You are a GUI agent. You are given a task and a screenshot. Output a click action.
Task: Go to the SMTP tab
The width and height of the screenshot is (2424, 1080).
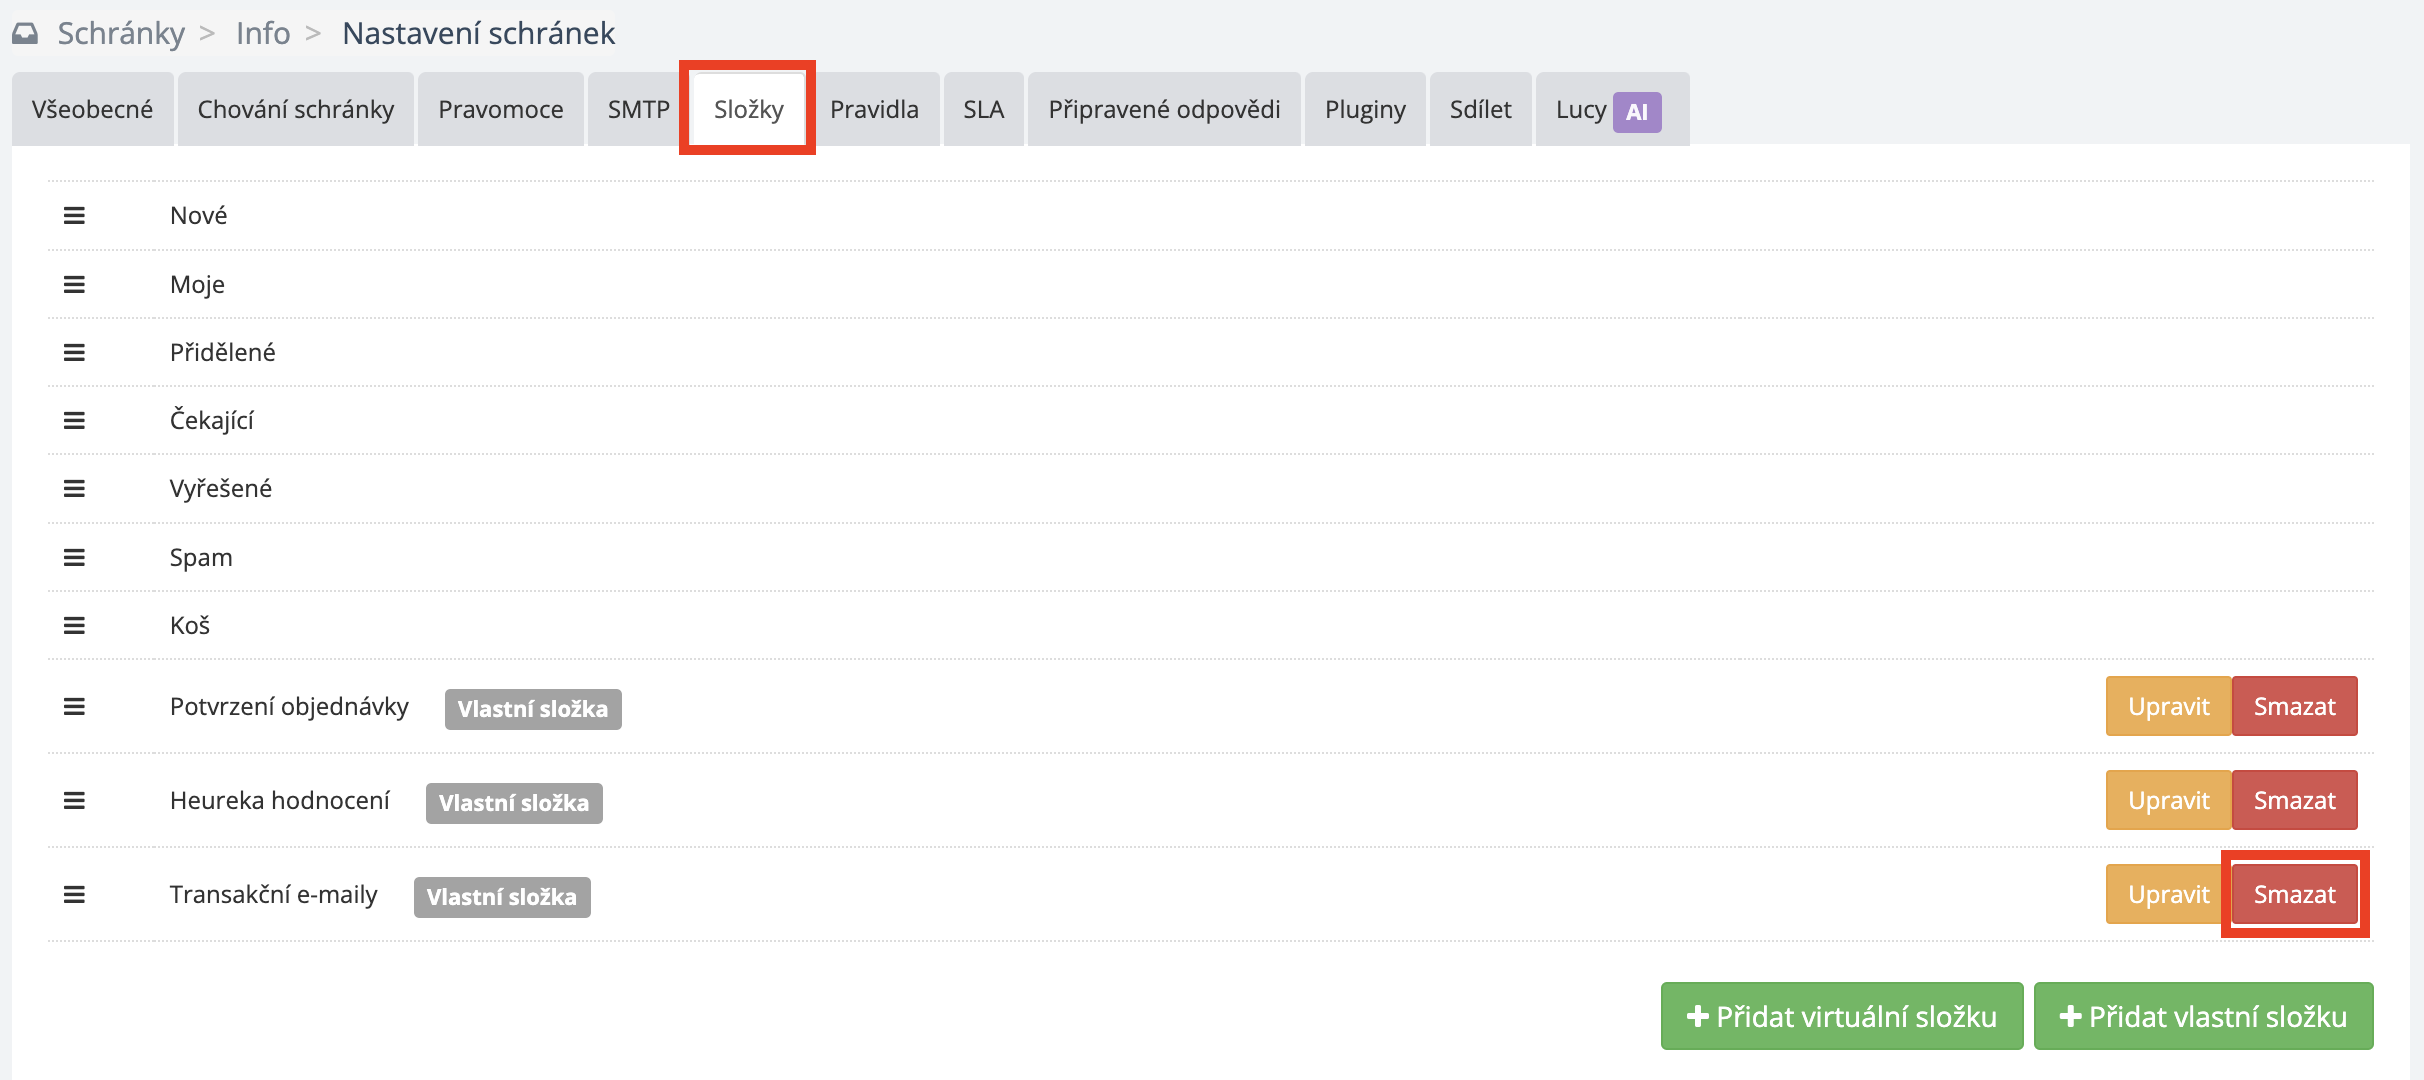pos(638,109)
